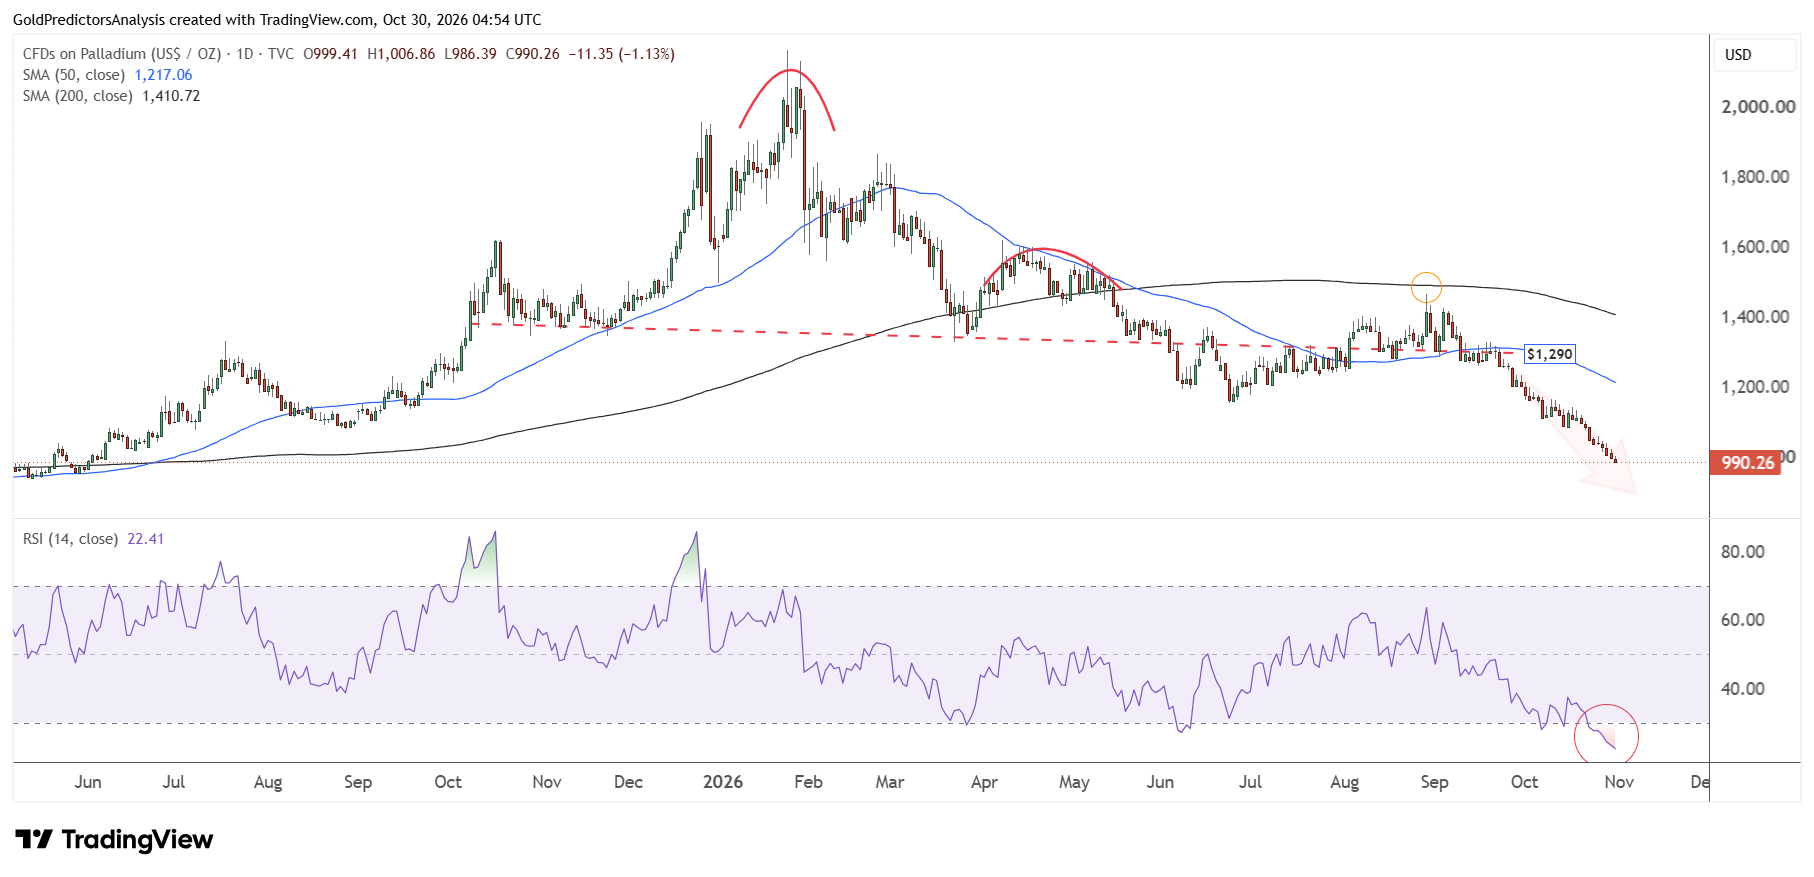Click the GoldPredictorsAnalysis attribution header text
This screenshot has width=1814, height=877.
coord(277,19)
